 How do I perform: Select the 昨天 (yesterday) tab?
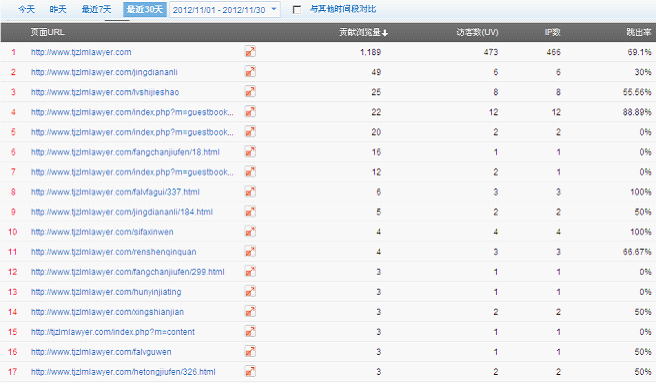coord(58,9)
